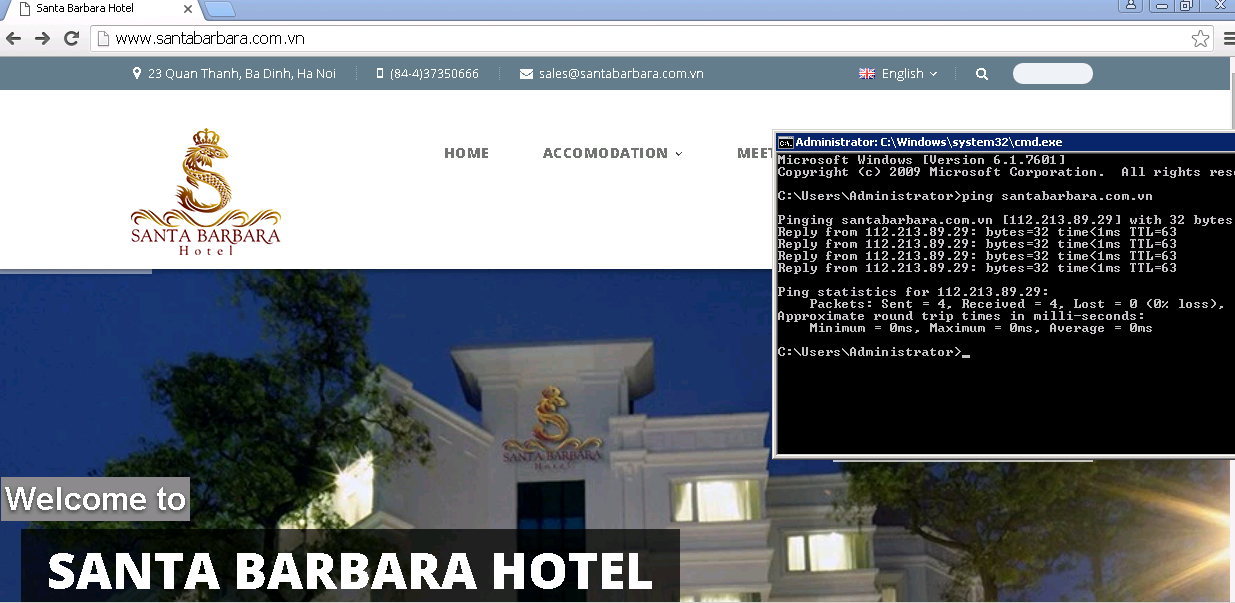Image resolution: width=1235 pixels, height=603 pixels.
Task: Click the map pin address icon
Action: [137, 73]
